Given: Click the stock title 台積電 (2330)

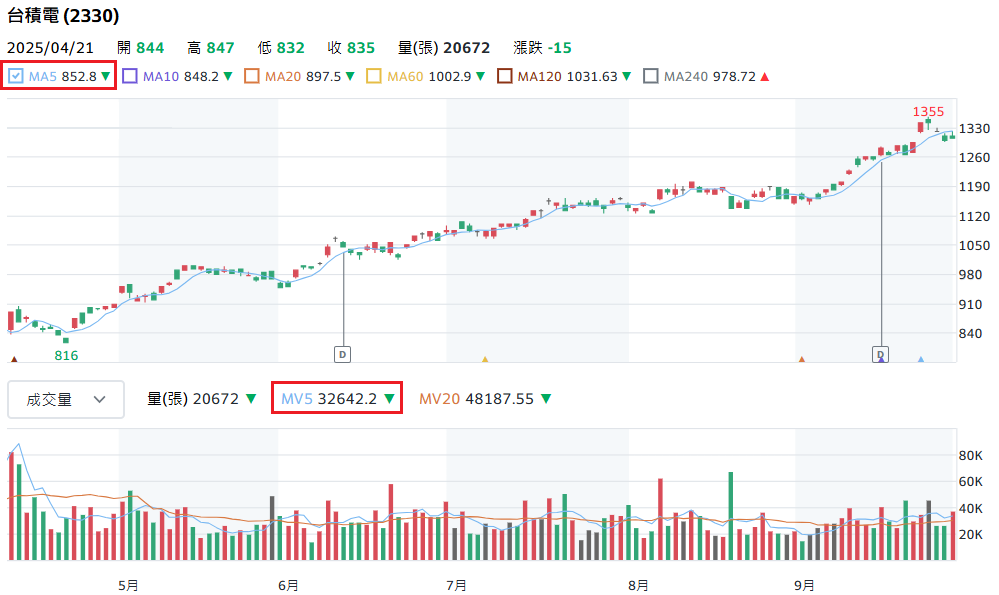Looking at the screenshot, I should pos(63,15).
